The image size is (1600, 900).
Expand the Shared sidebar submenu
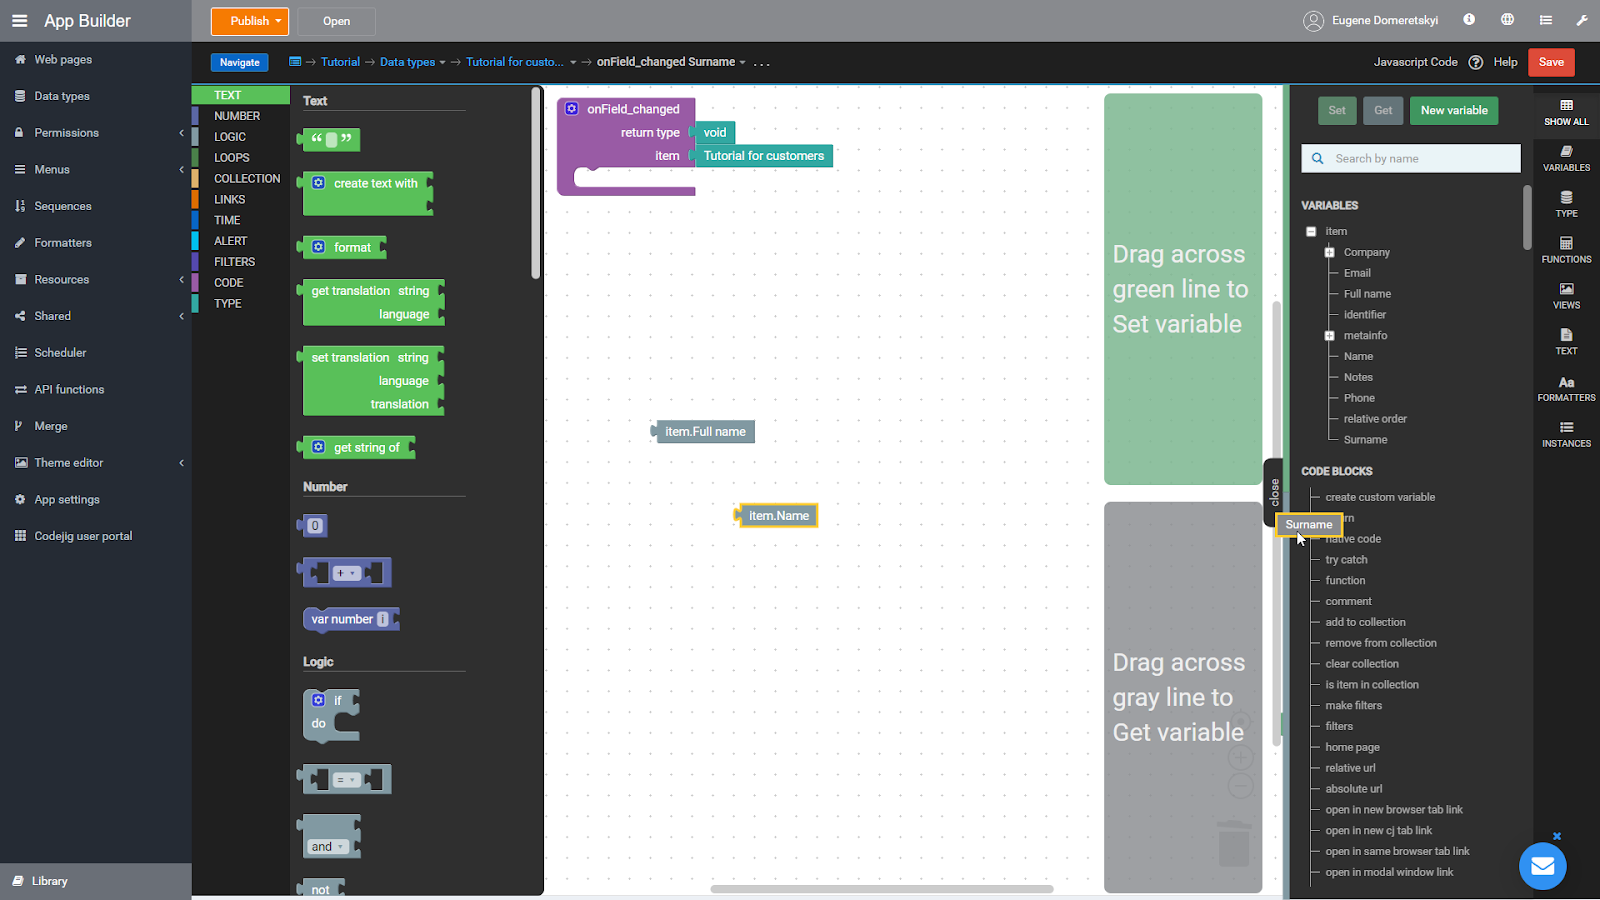[x=182, y=316]
